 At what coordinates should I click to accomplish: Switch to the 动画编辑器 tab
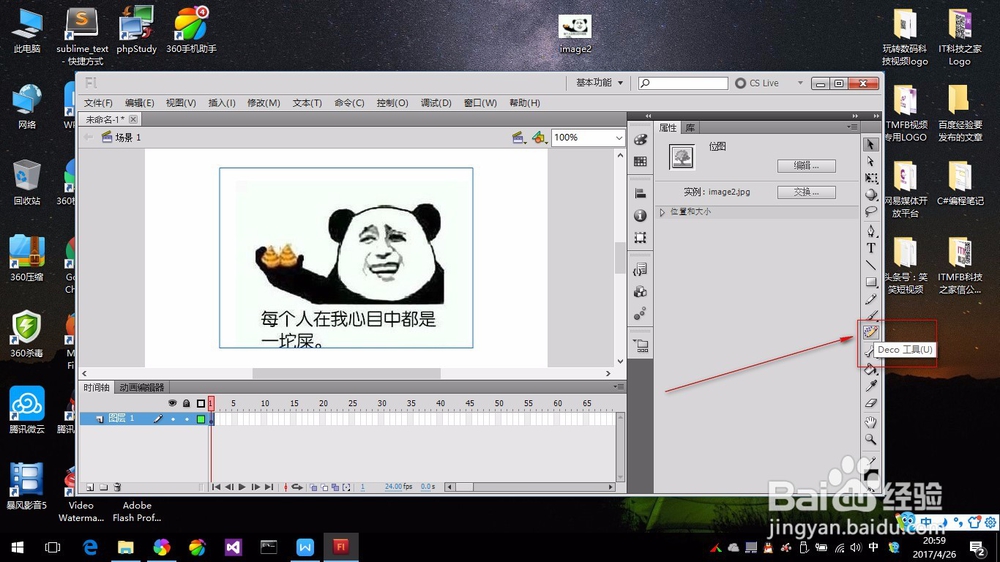pos(142,387)
